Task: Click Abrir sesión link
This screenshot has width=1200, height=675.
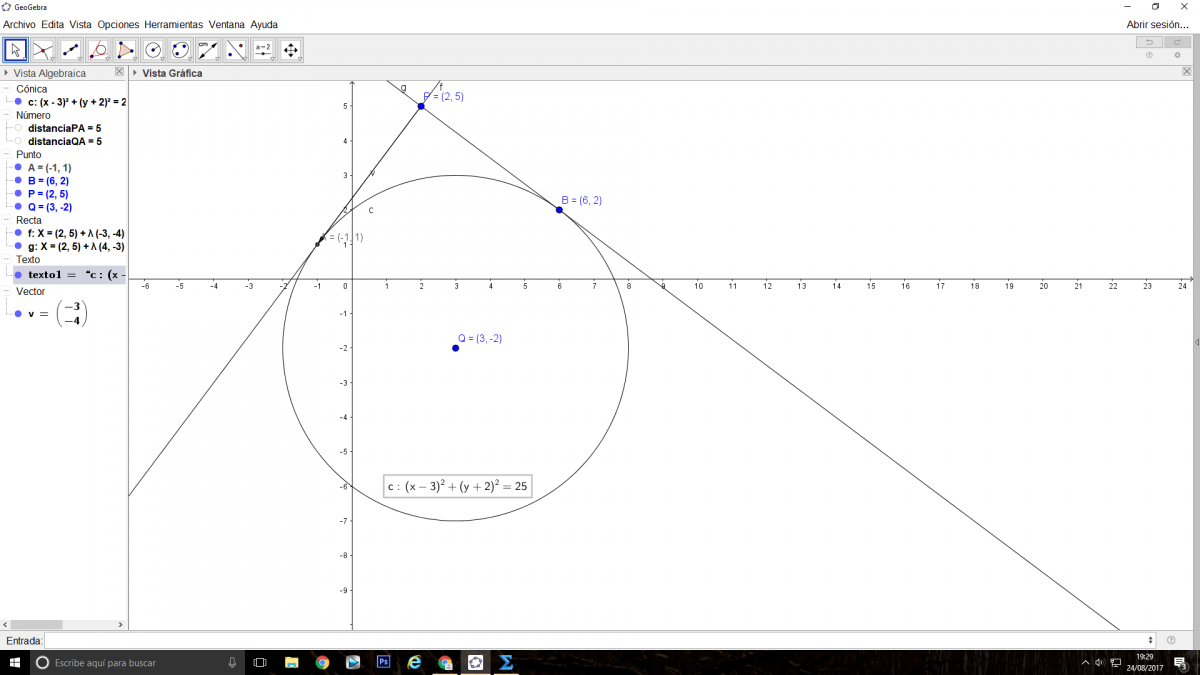Action: (1157, 24)
